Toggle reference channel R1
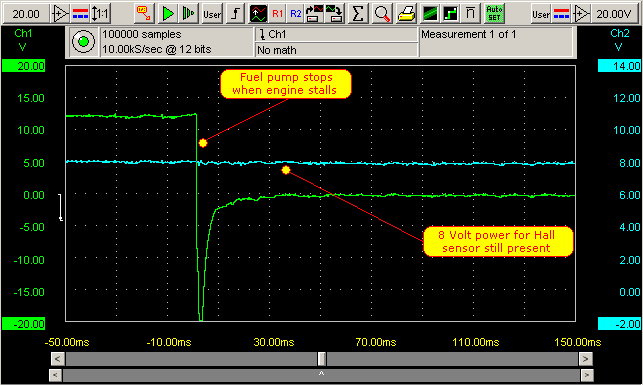The height and width of the screenshot is (385, 643). coord(278,14)
